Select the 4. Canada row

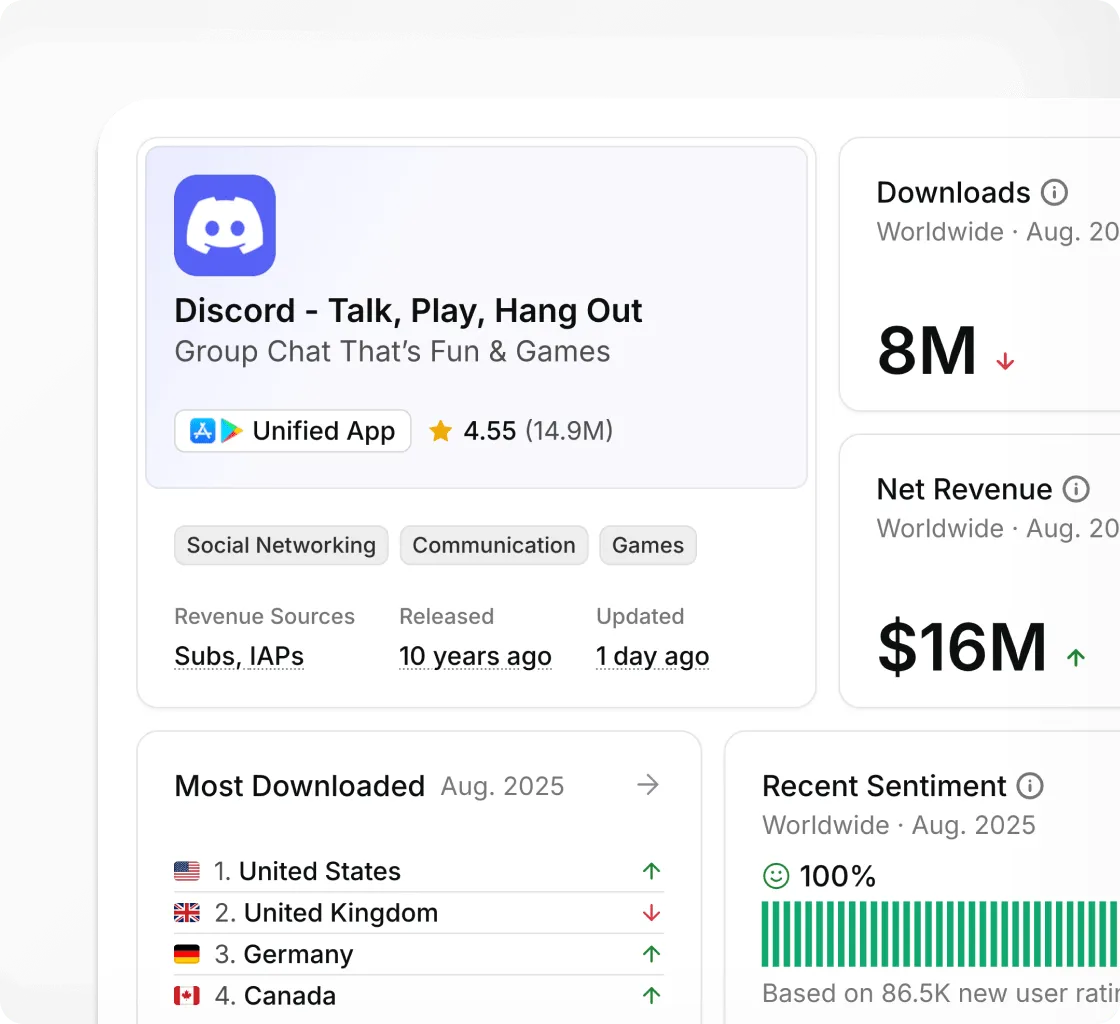pos(419,995)
